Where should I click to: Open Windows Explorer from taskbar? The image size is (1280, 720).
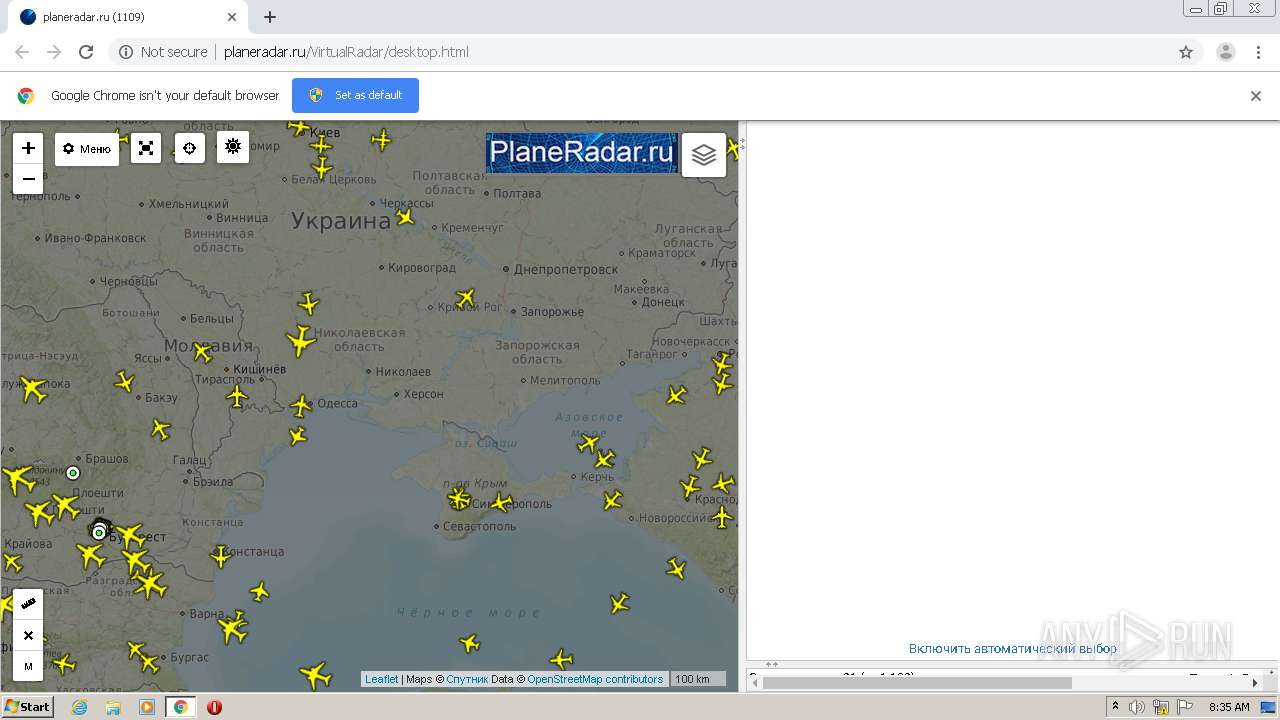(113, 707)
